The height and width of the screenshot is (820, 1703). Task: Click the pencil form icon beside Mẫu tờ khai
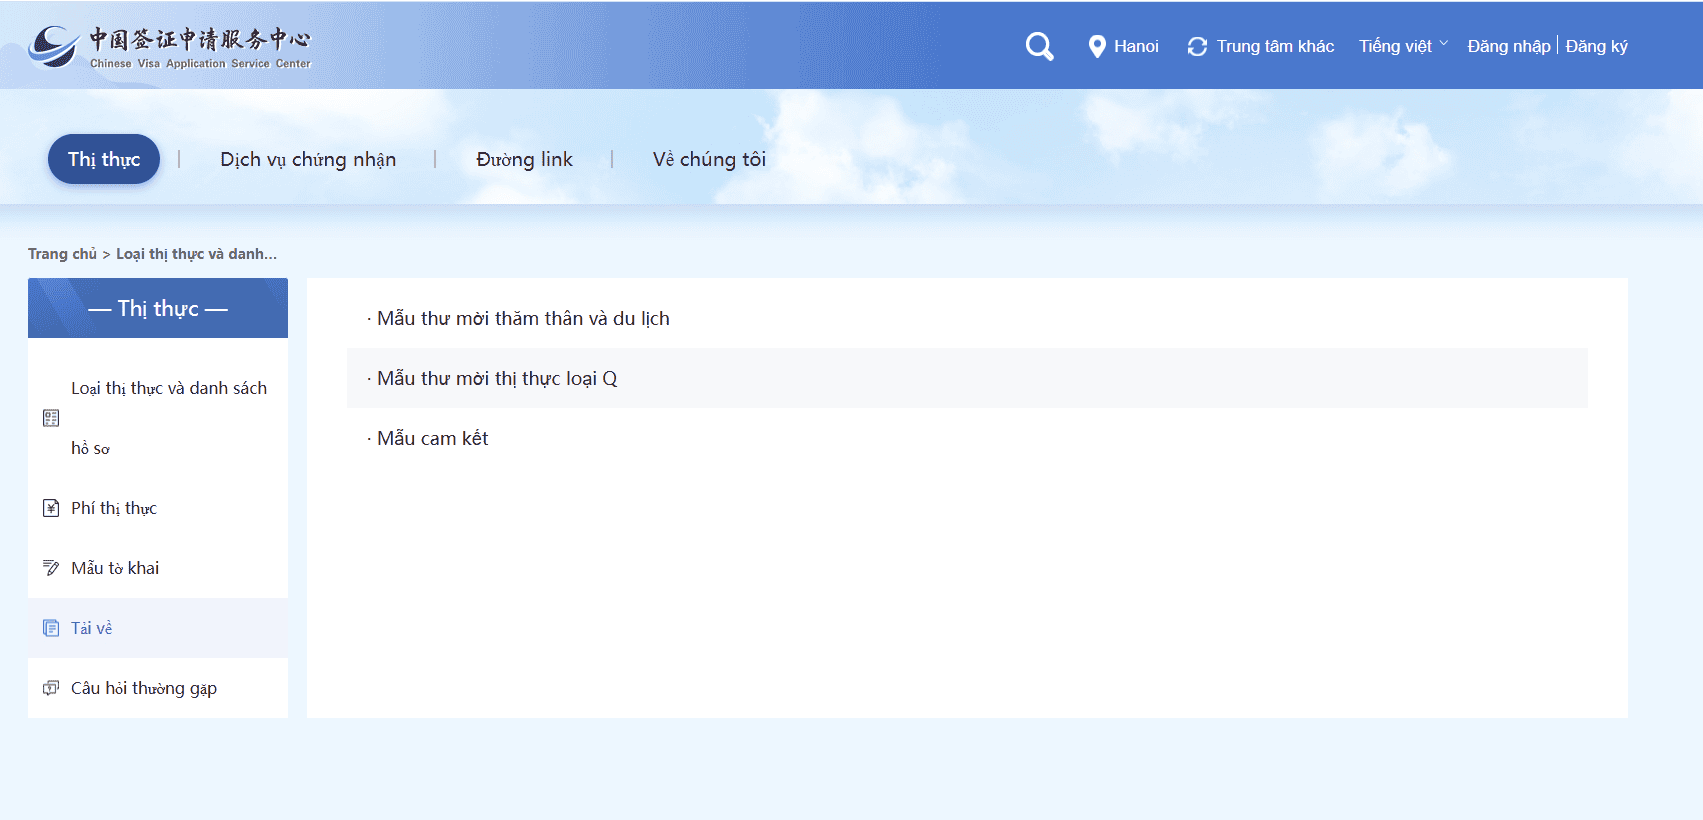tap(51, 568)
